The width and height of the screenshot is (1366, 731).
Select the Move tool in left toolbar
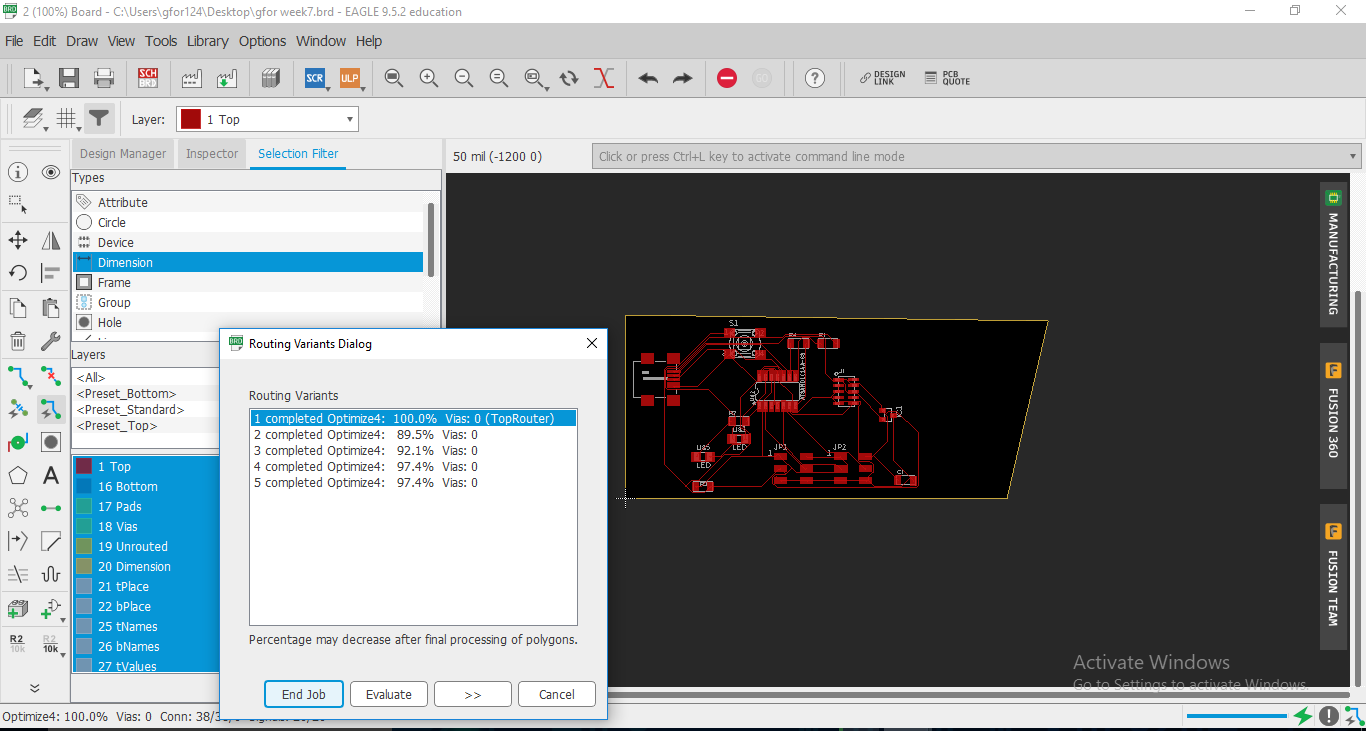click(18, 240)
